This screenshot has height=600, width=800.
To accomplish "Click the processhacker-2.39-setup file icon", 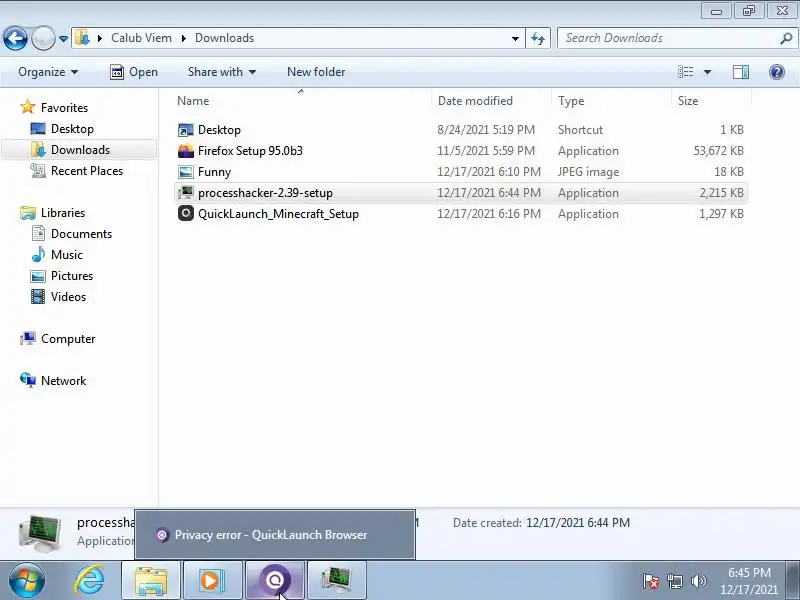I will coord(186,192).
